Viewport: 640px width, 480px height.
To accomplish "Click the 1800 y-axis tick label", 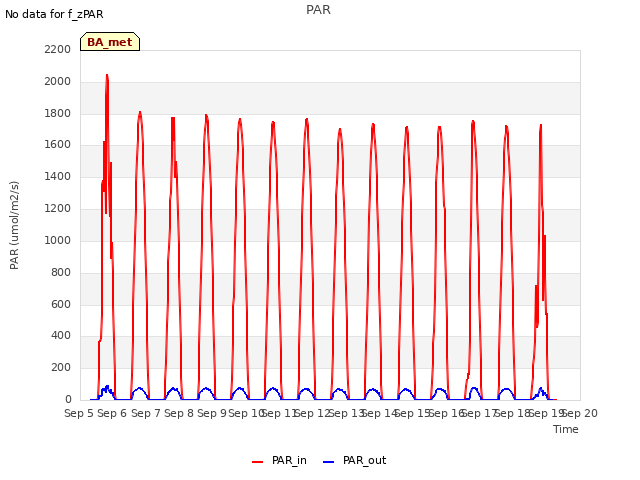I will click(58, 113).
